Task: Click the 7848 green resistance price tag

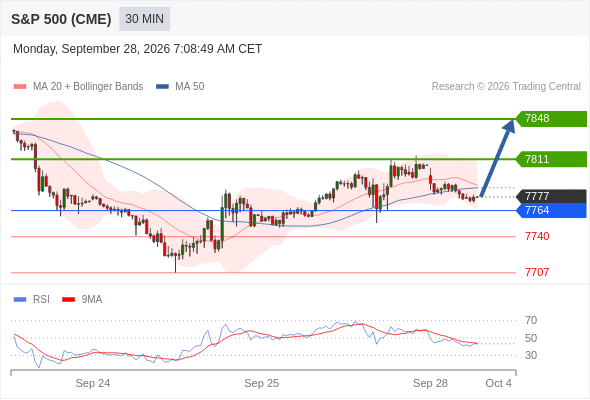Action: (551, 119)
